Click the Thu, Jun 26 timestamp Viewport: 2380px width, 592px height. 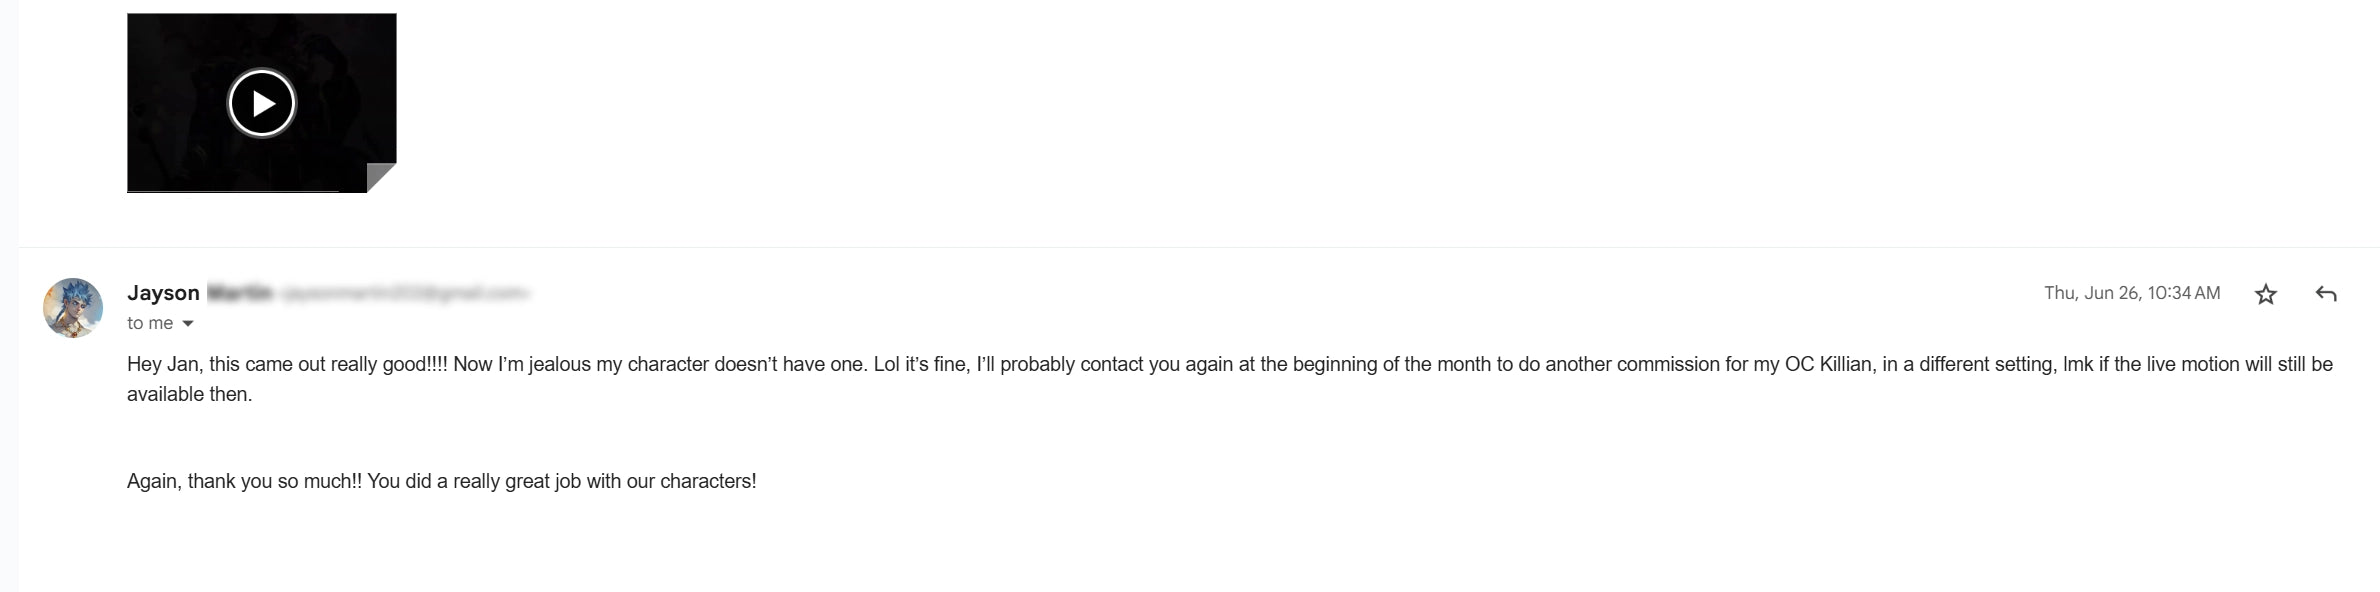[2131, 293]
